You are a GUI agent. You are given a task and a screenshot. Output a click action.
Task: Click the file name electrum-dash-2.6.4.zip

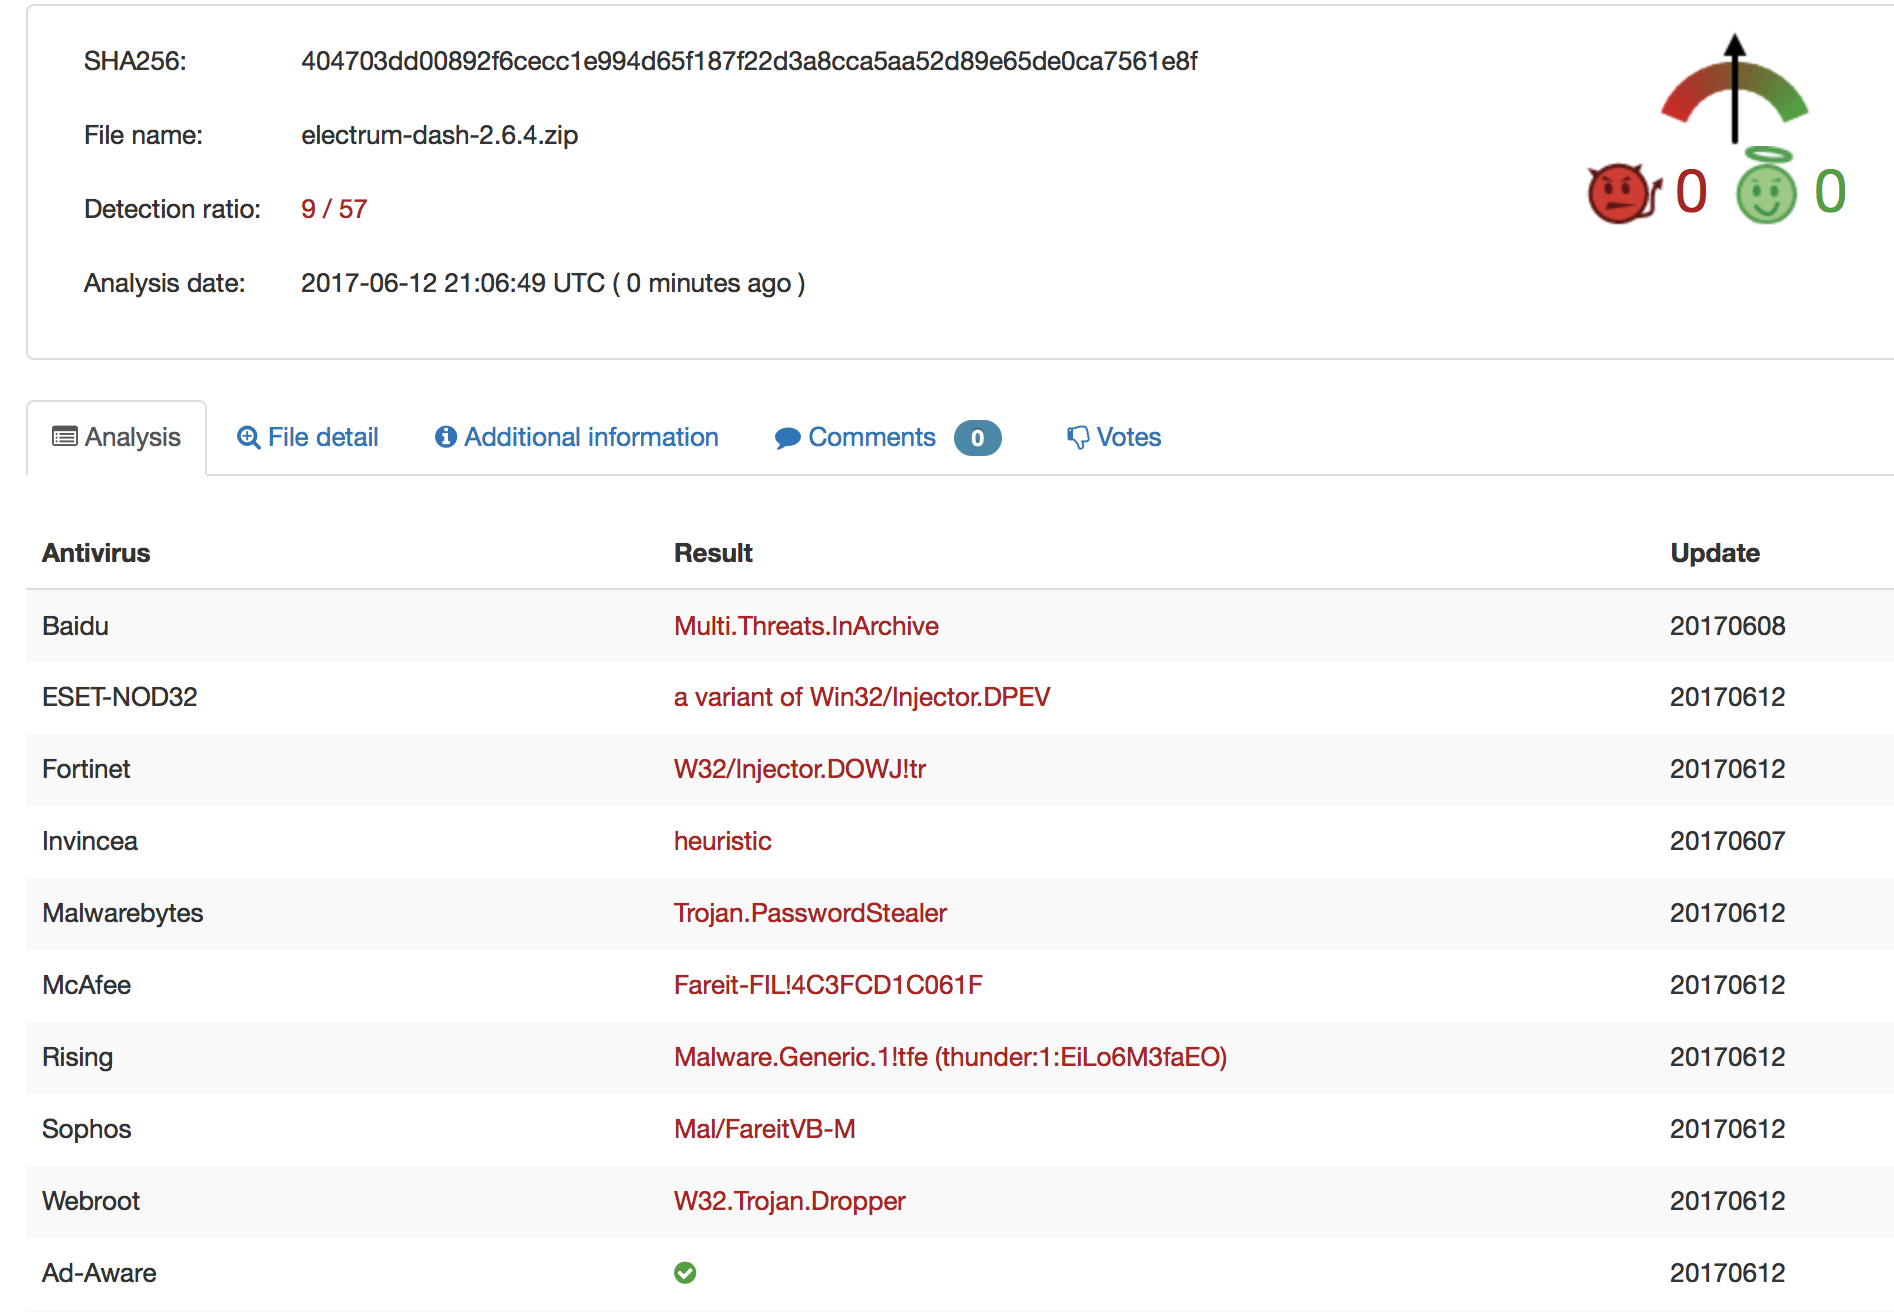(440, 135)
